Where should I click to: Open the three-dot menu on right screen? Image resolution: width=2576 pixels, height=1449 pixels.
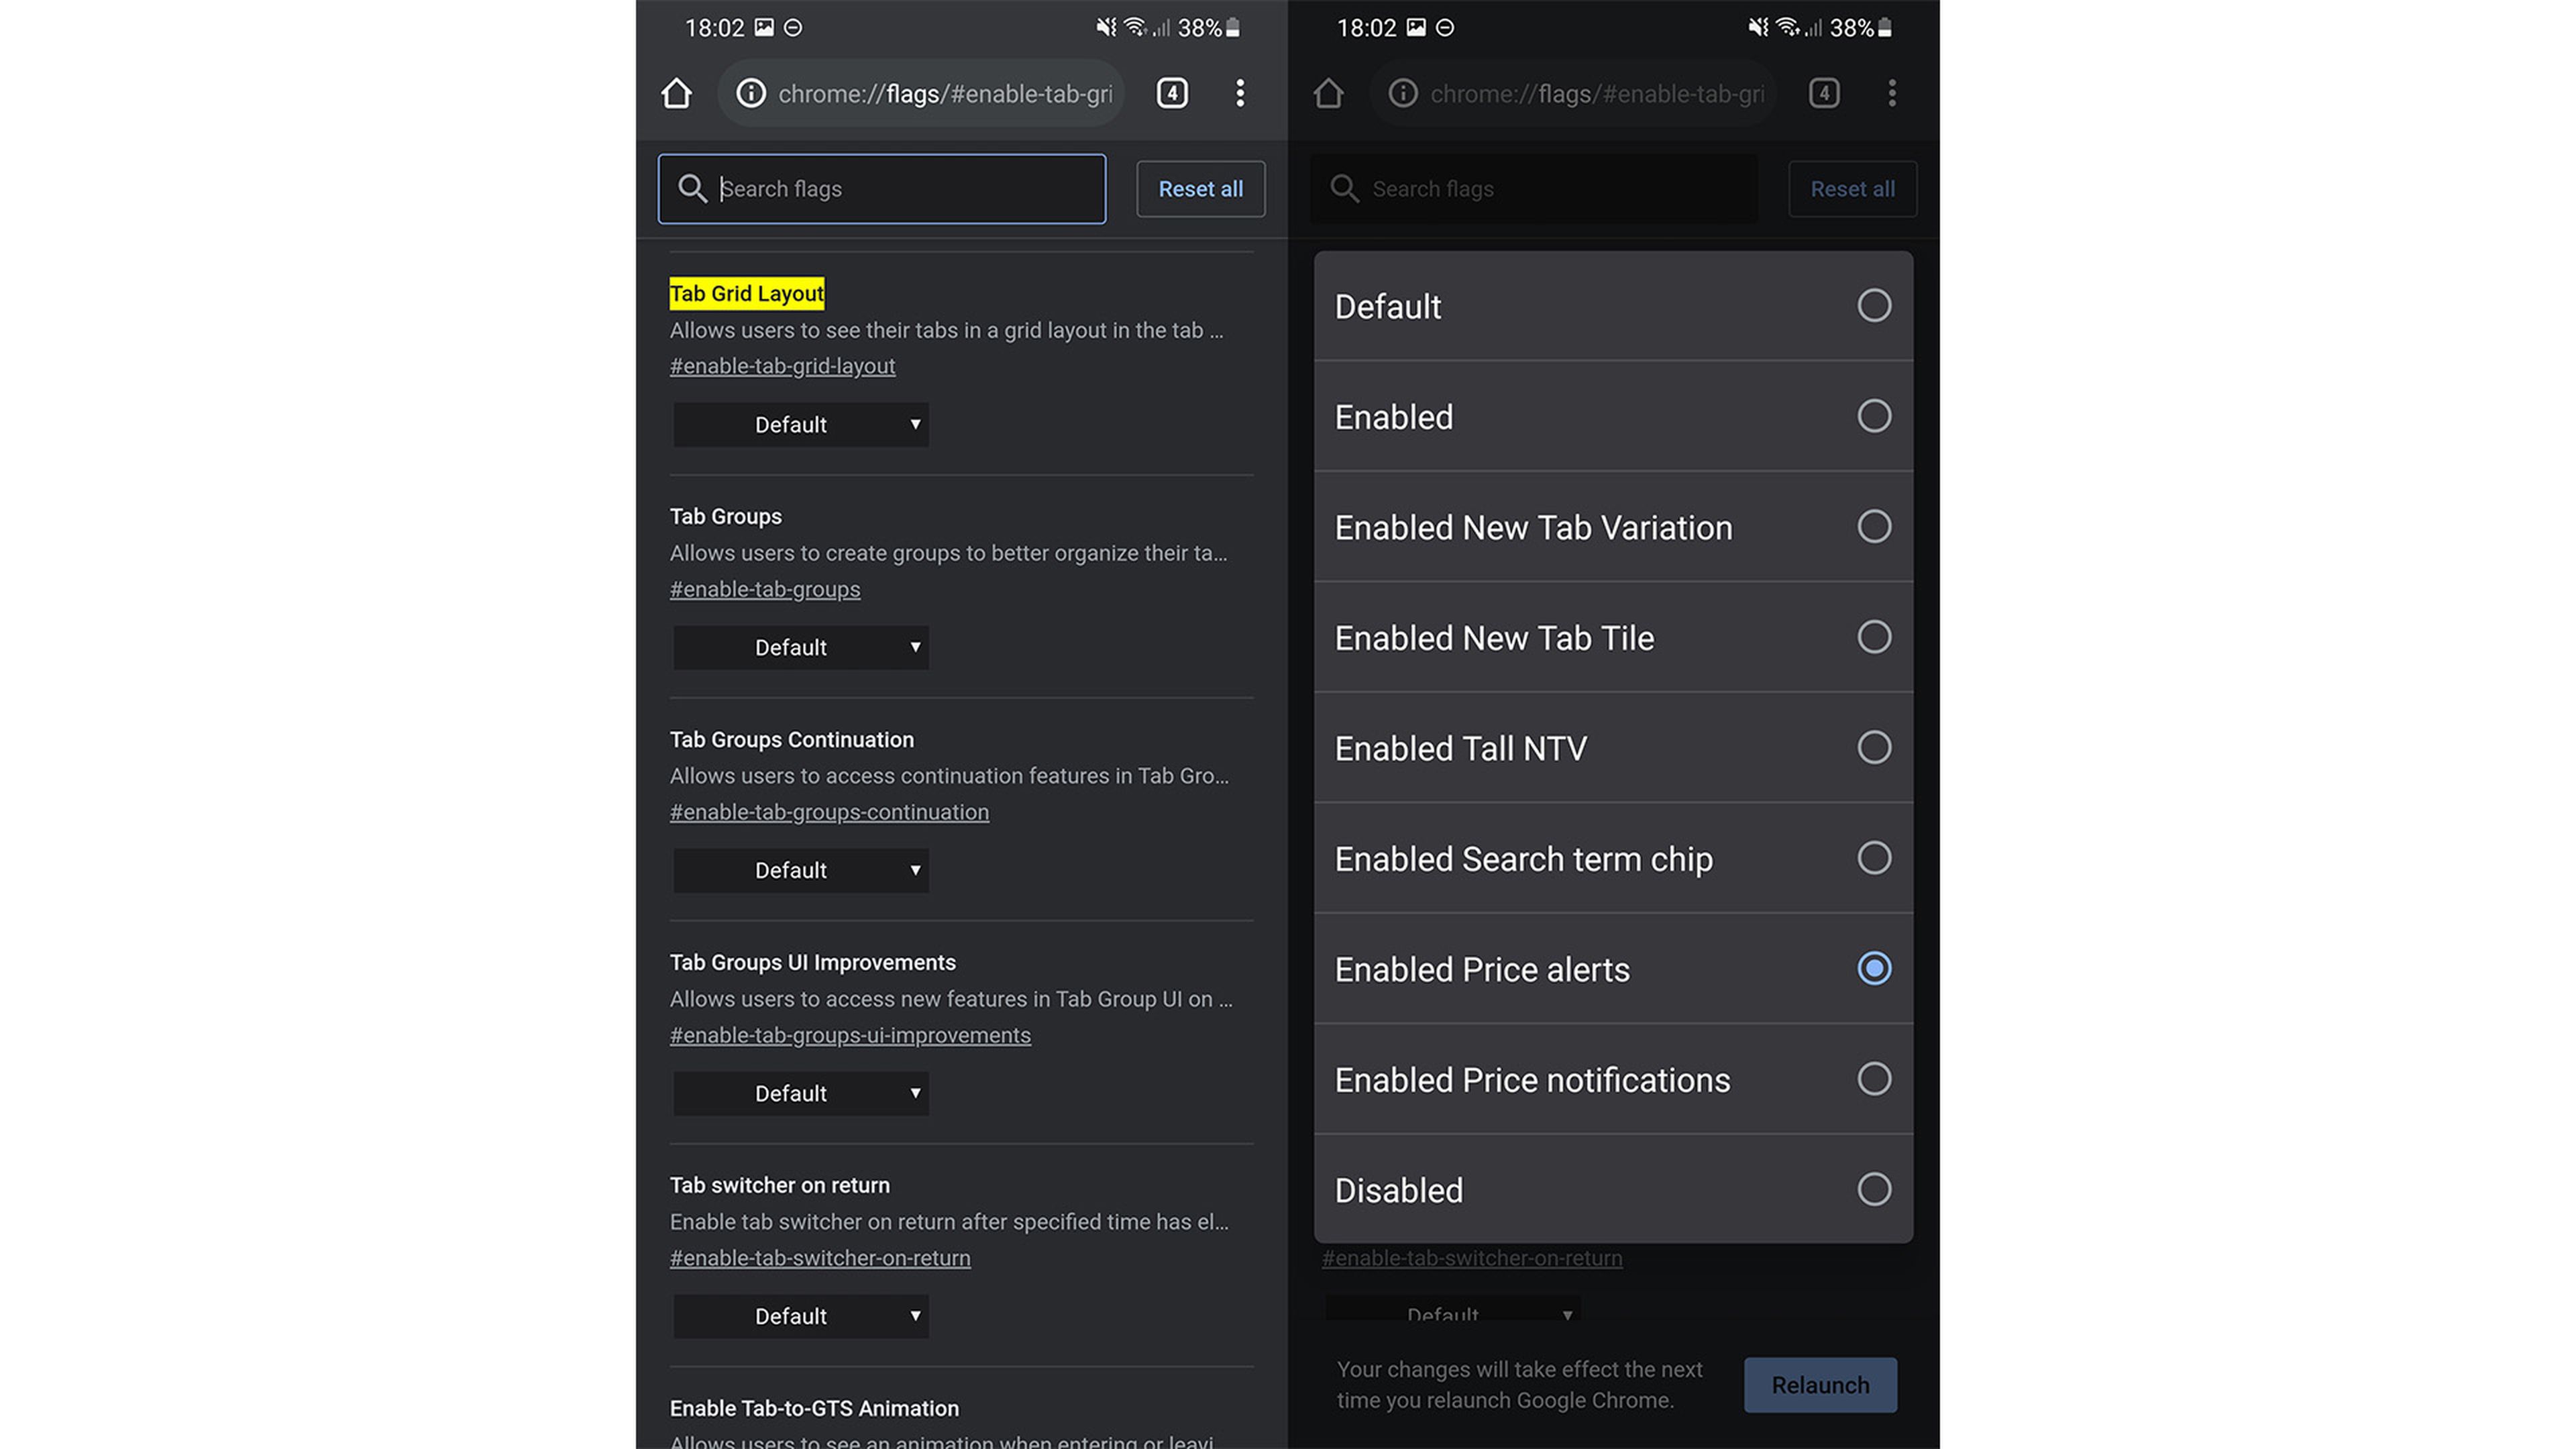coord(1892,93)
